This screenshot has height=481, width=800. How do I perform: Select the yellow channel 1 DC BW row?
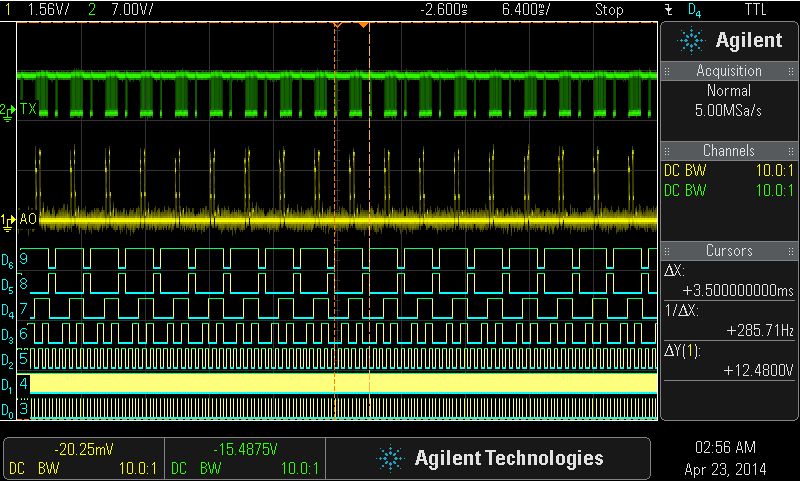[x=729, y=170]
